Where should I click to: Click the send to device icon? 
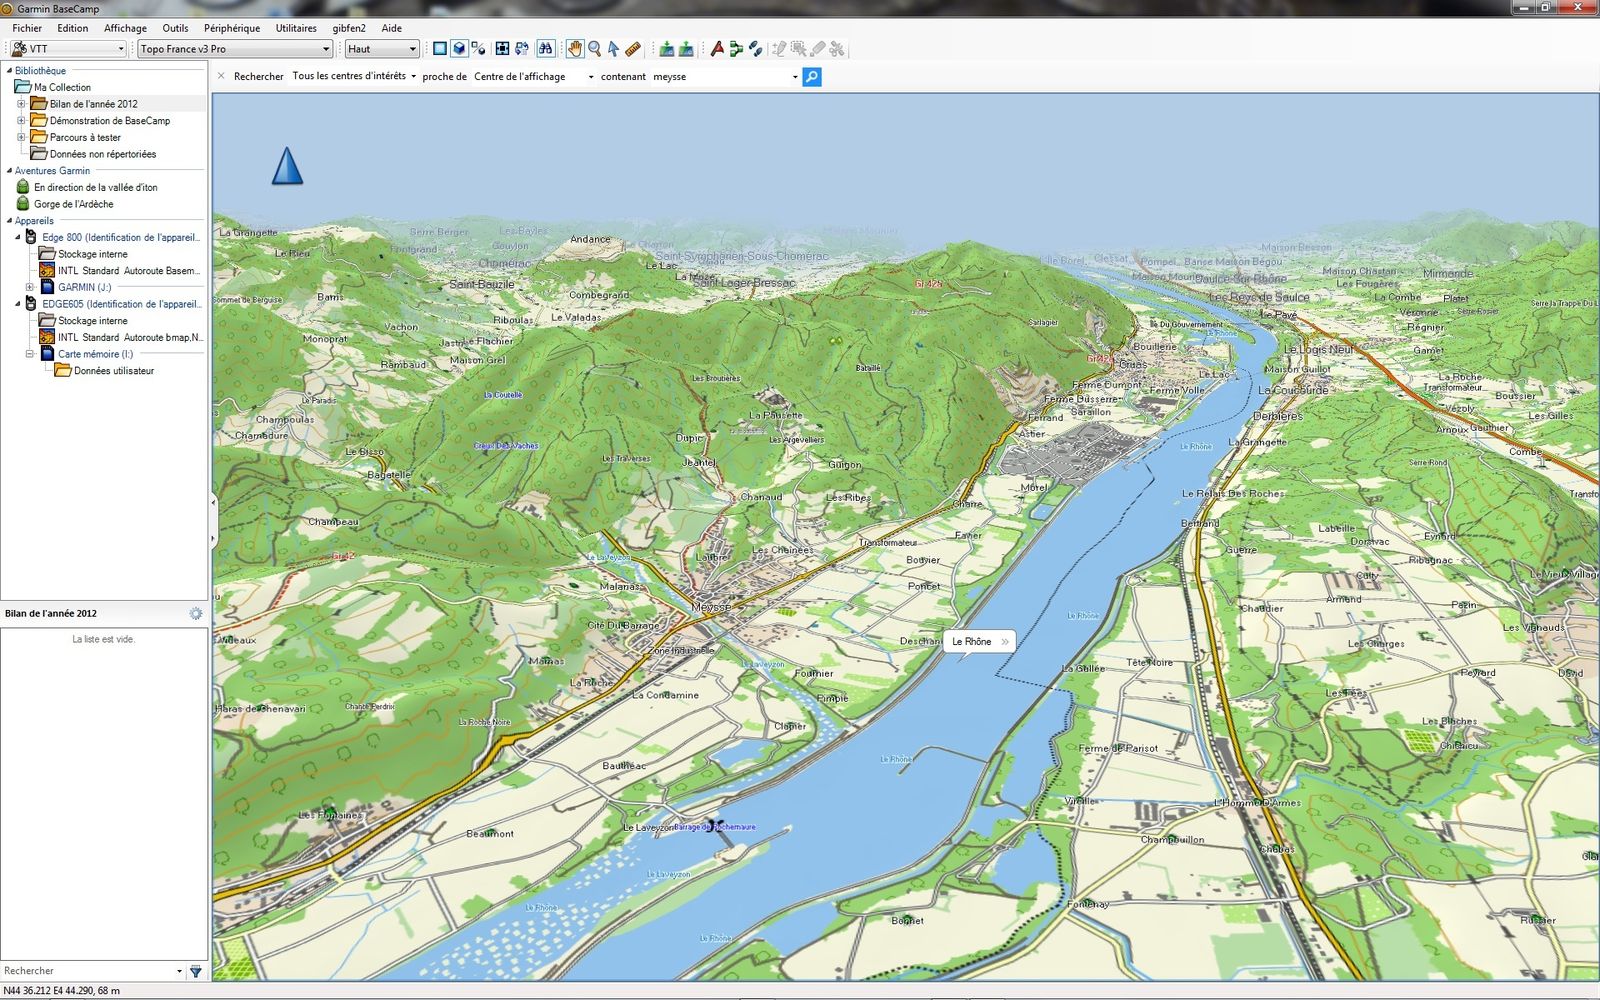(x=666, y=48)
